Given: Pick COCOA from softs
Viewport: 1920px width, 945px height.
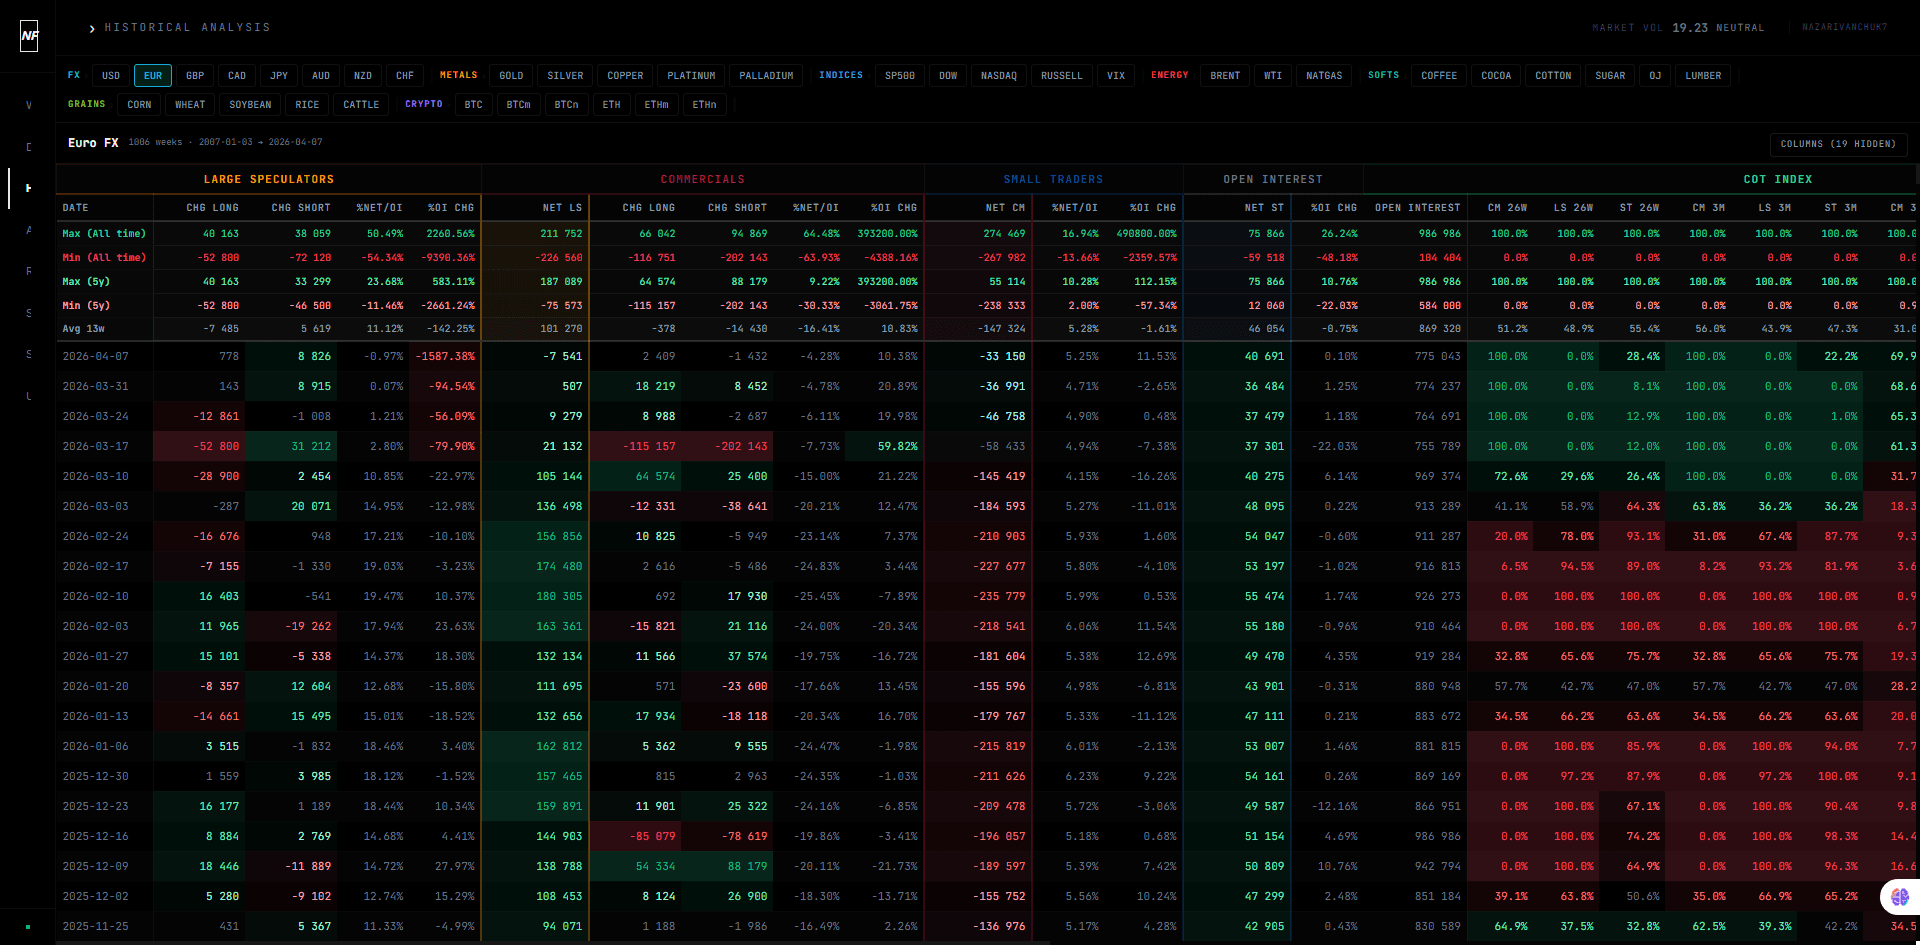Looking at the screenshot, I should tap(1496, 76).
